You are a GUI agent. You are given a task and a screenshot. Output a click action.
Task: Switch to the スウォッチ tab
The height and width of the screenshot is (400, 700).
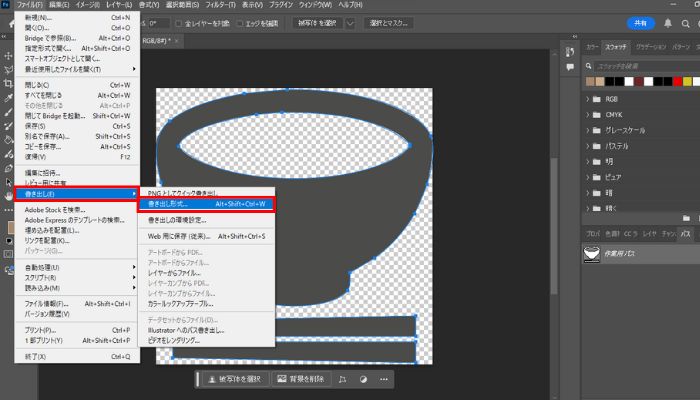616,47
